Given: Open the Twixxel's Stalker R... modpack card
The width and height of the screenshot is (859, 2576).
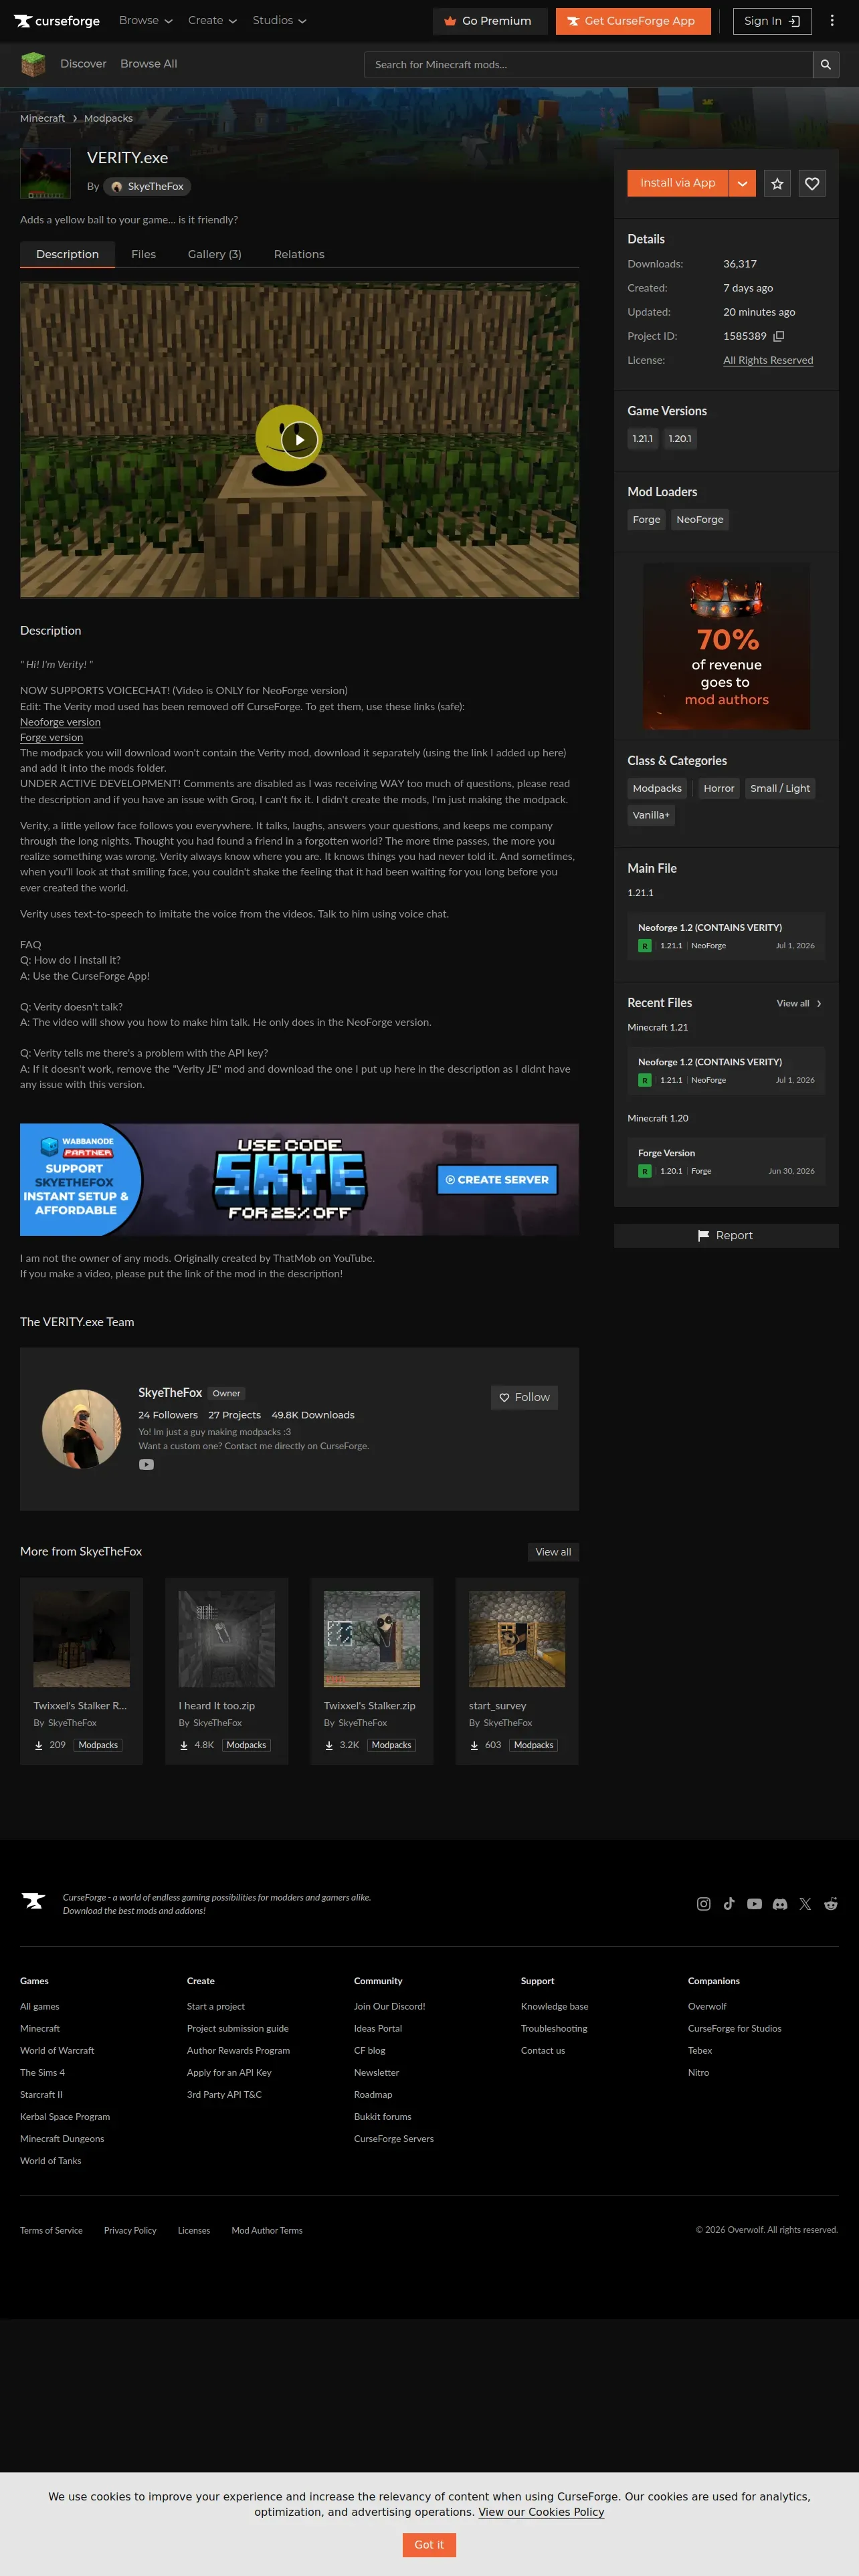Looking at the screenshot, I should [81, 1671].
